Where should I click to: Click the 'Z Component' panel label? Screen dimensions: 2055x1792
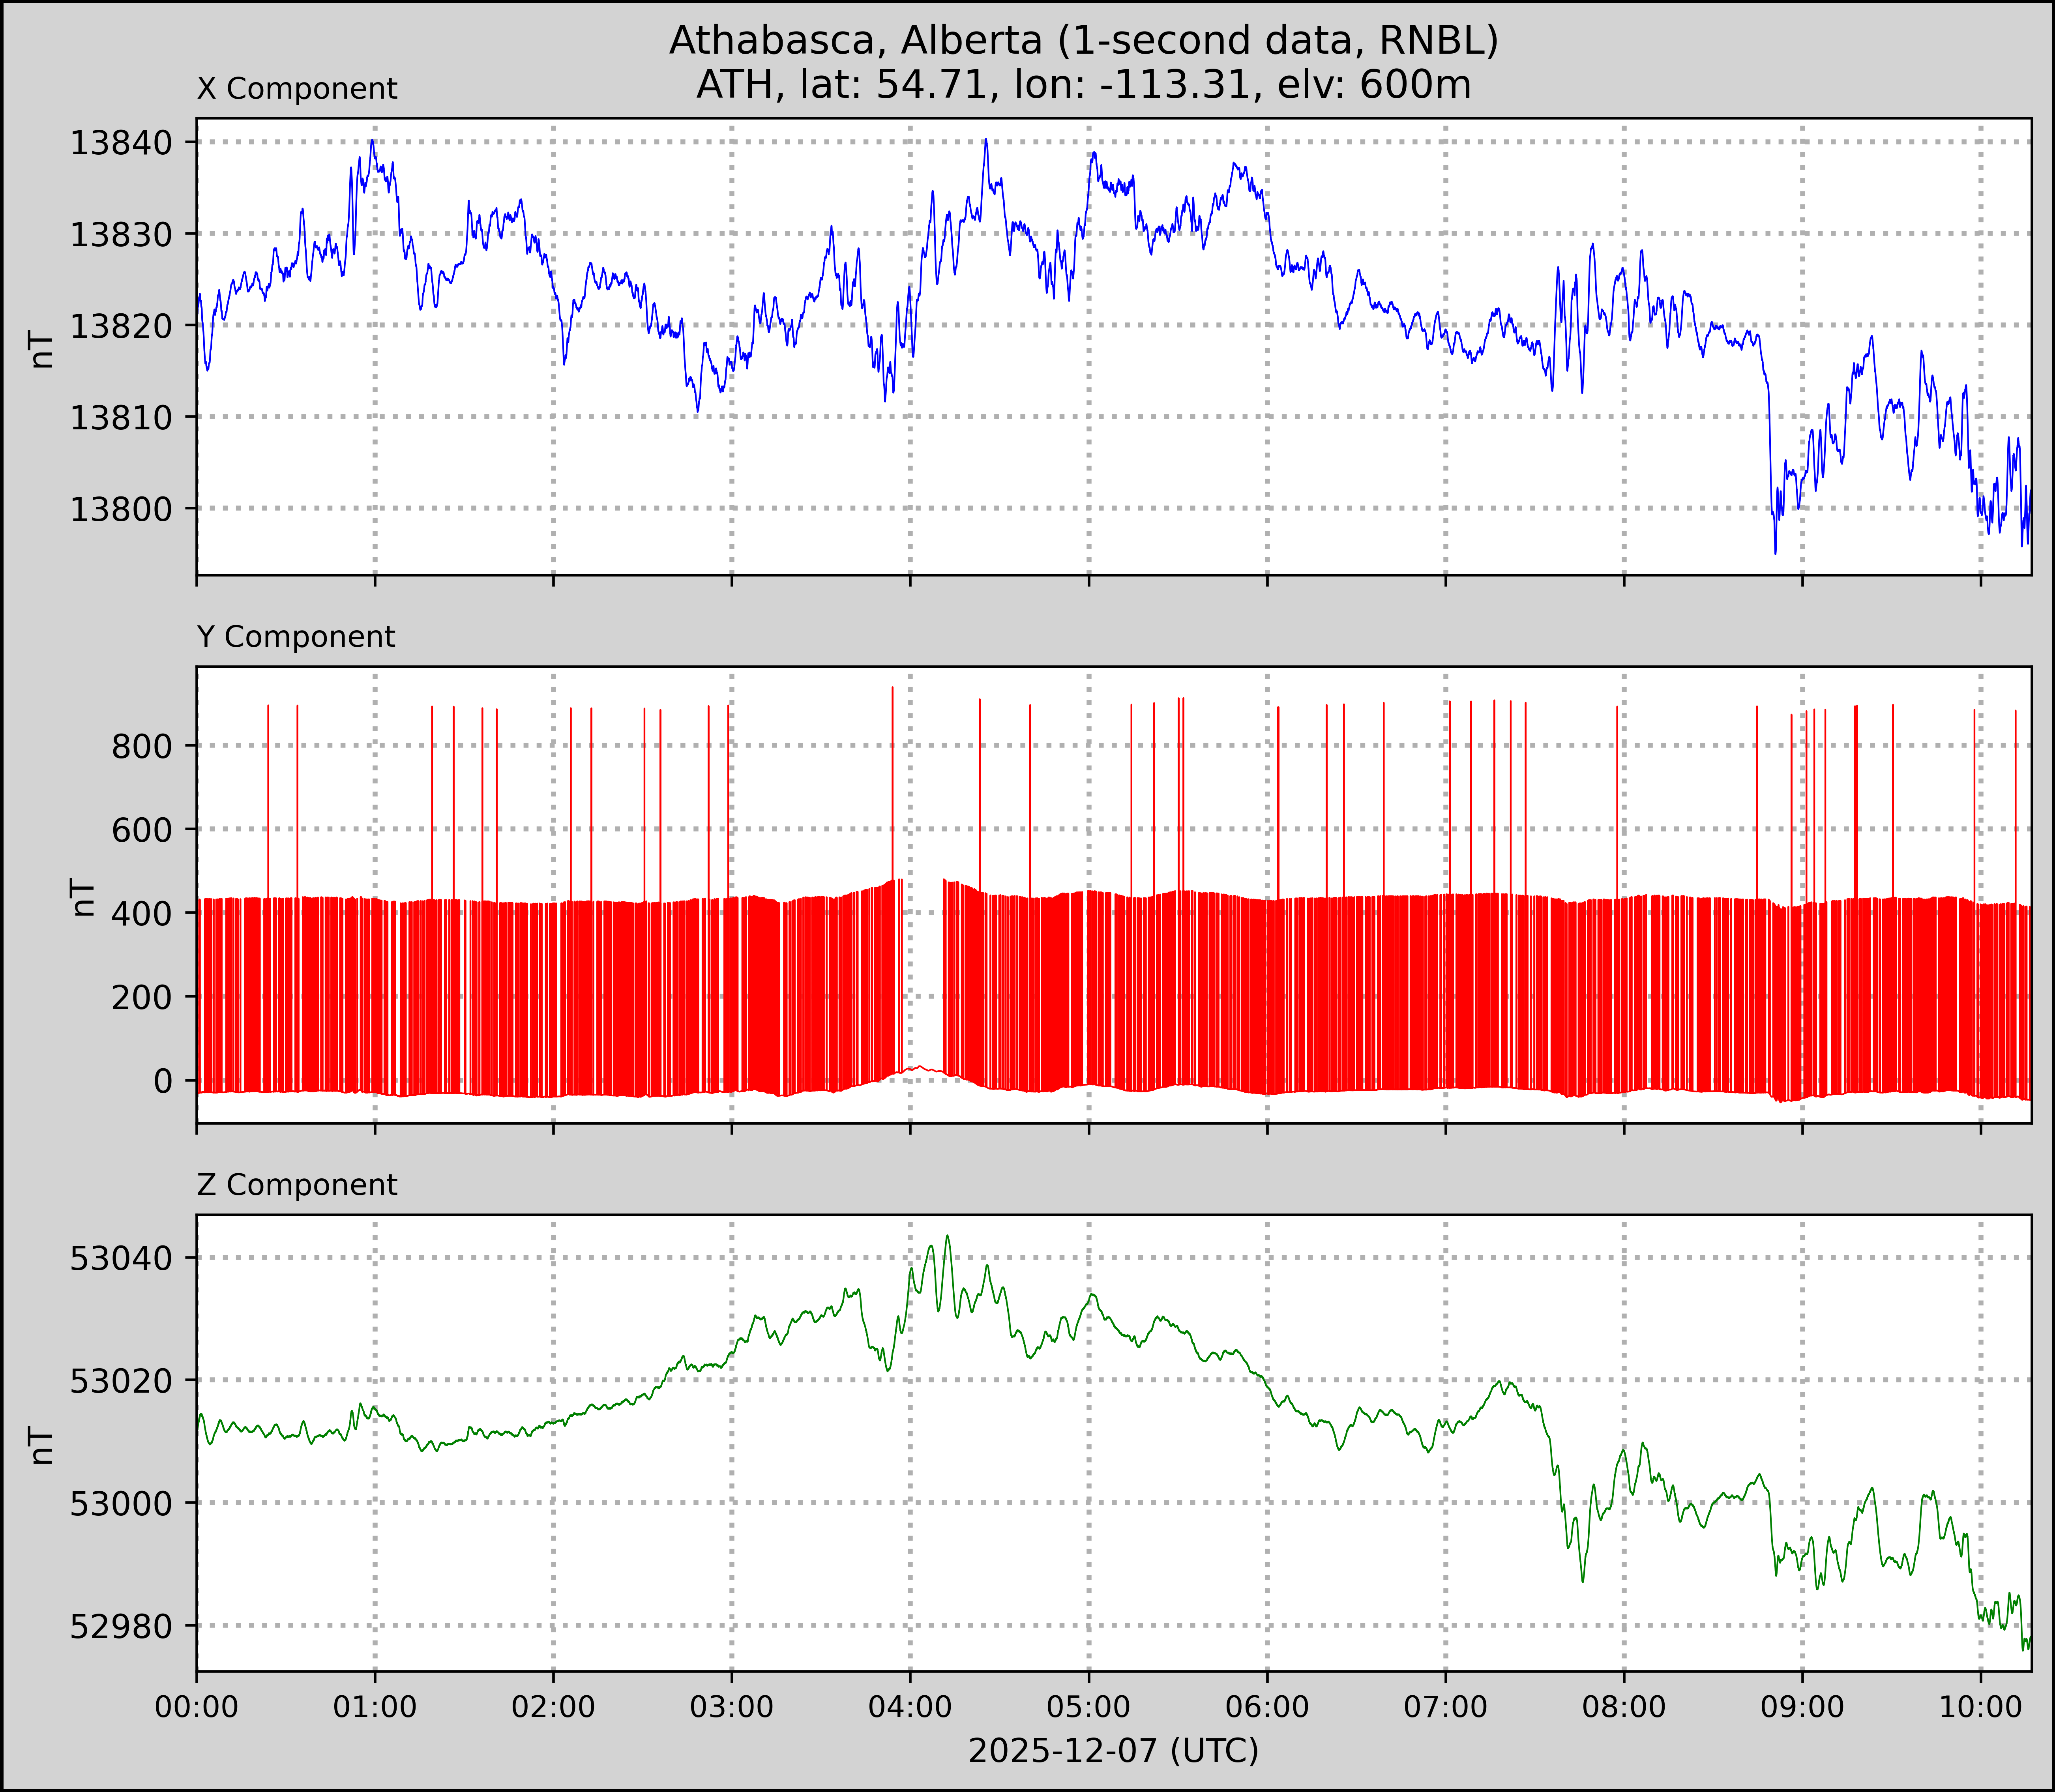click(x=297, y=1185)
